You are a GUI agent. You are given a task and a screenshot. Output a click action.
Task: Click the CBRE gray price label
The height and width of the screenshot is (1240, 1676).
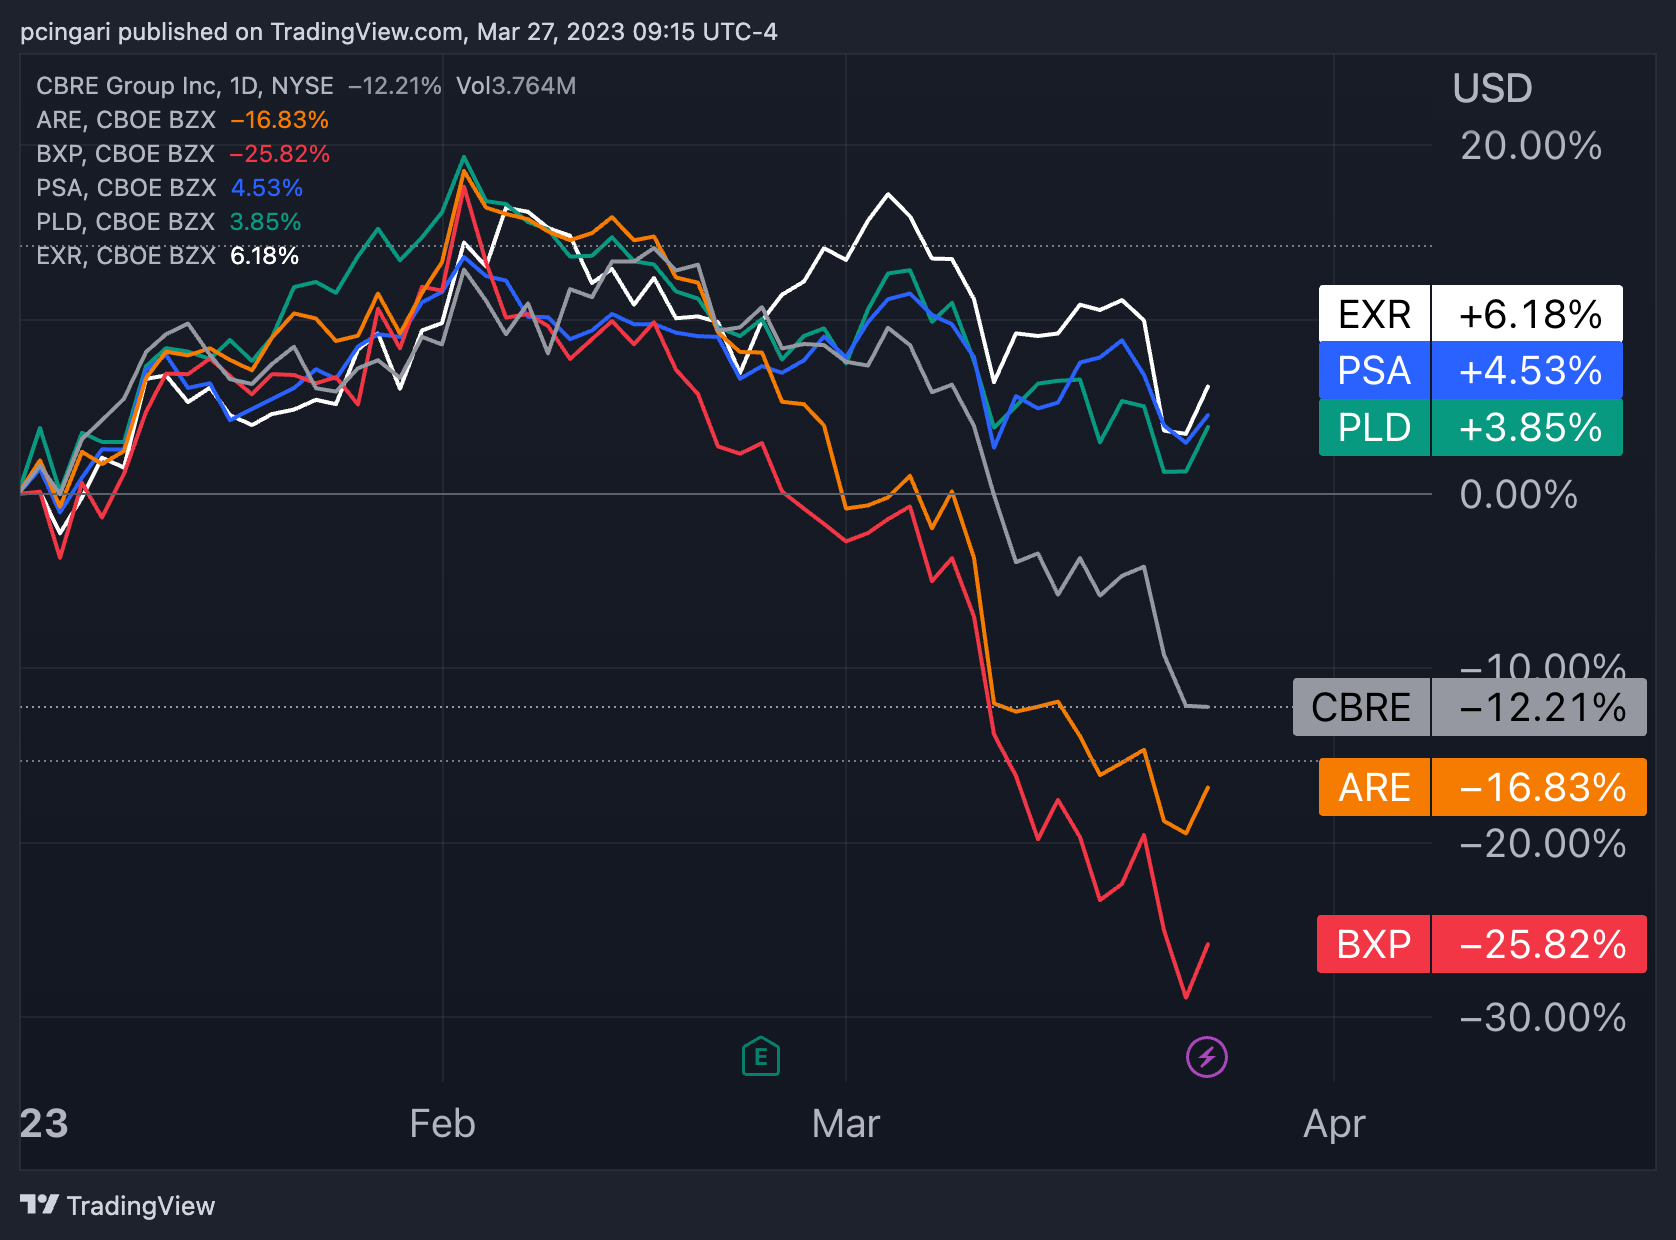tap(1470, 707)
